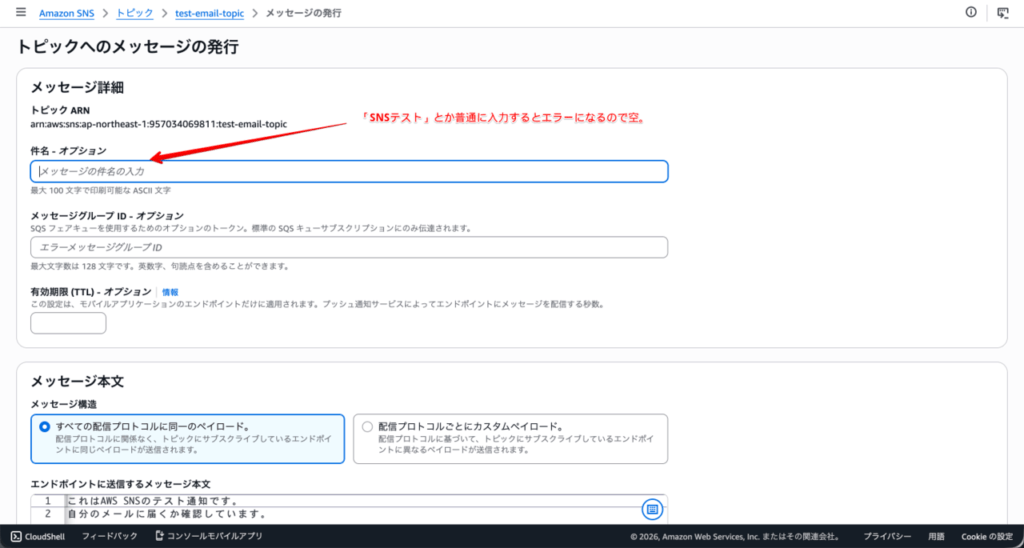
Task: Open the プライバシー footer link
Action: pos(887,536)
